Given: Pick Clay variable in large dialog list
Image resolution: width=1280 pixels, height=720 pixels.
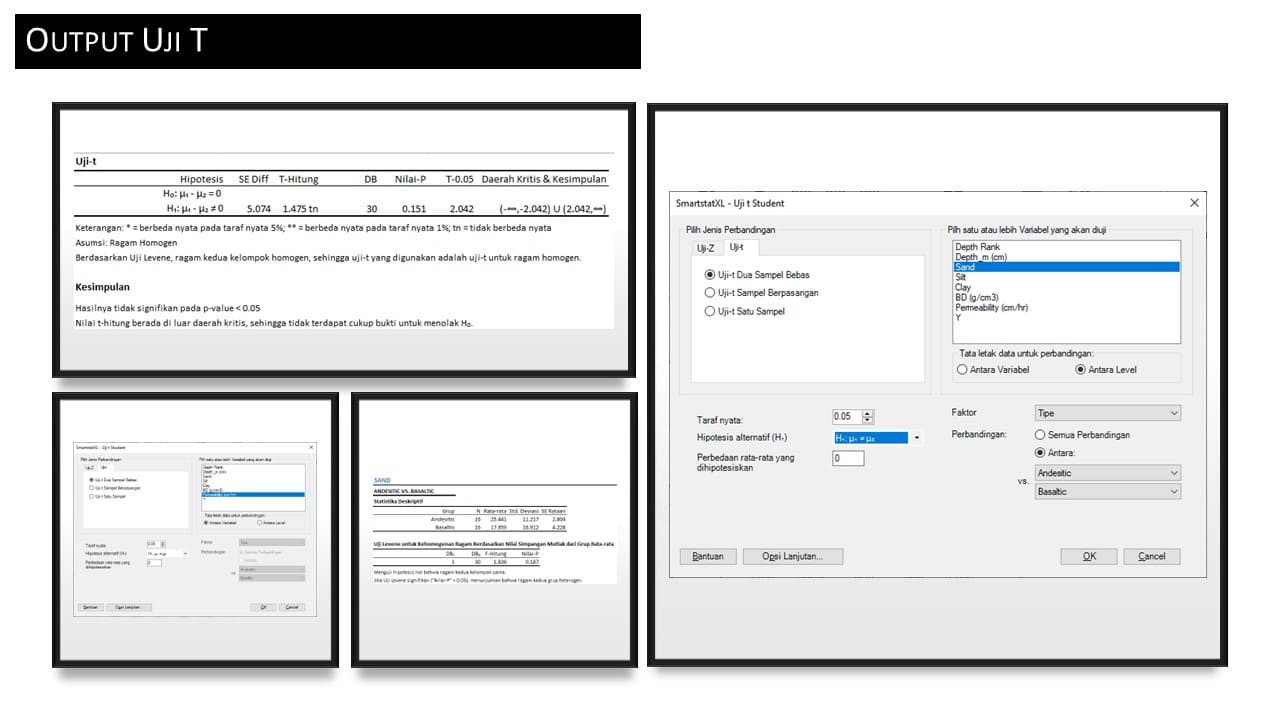Looking at the screenshot, I should pyautogui.click(x=963, y=287).
